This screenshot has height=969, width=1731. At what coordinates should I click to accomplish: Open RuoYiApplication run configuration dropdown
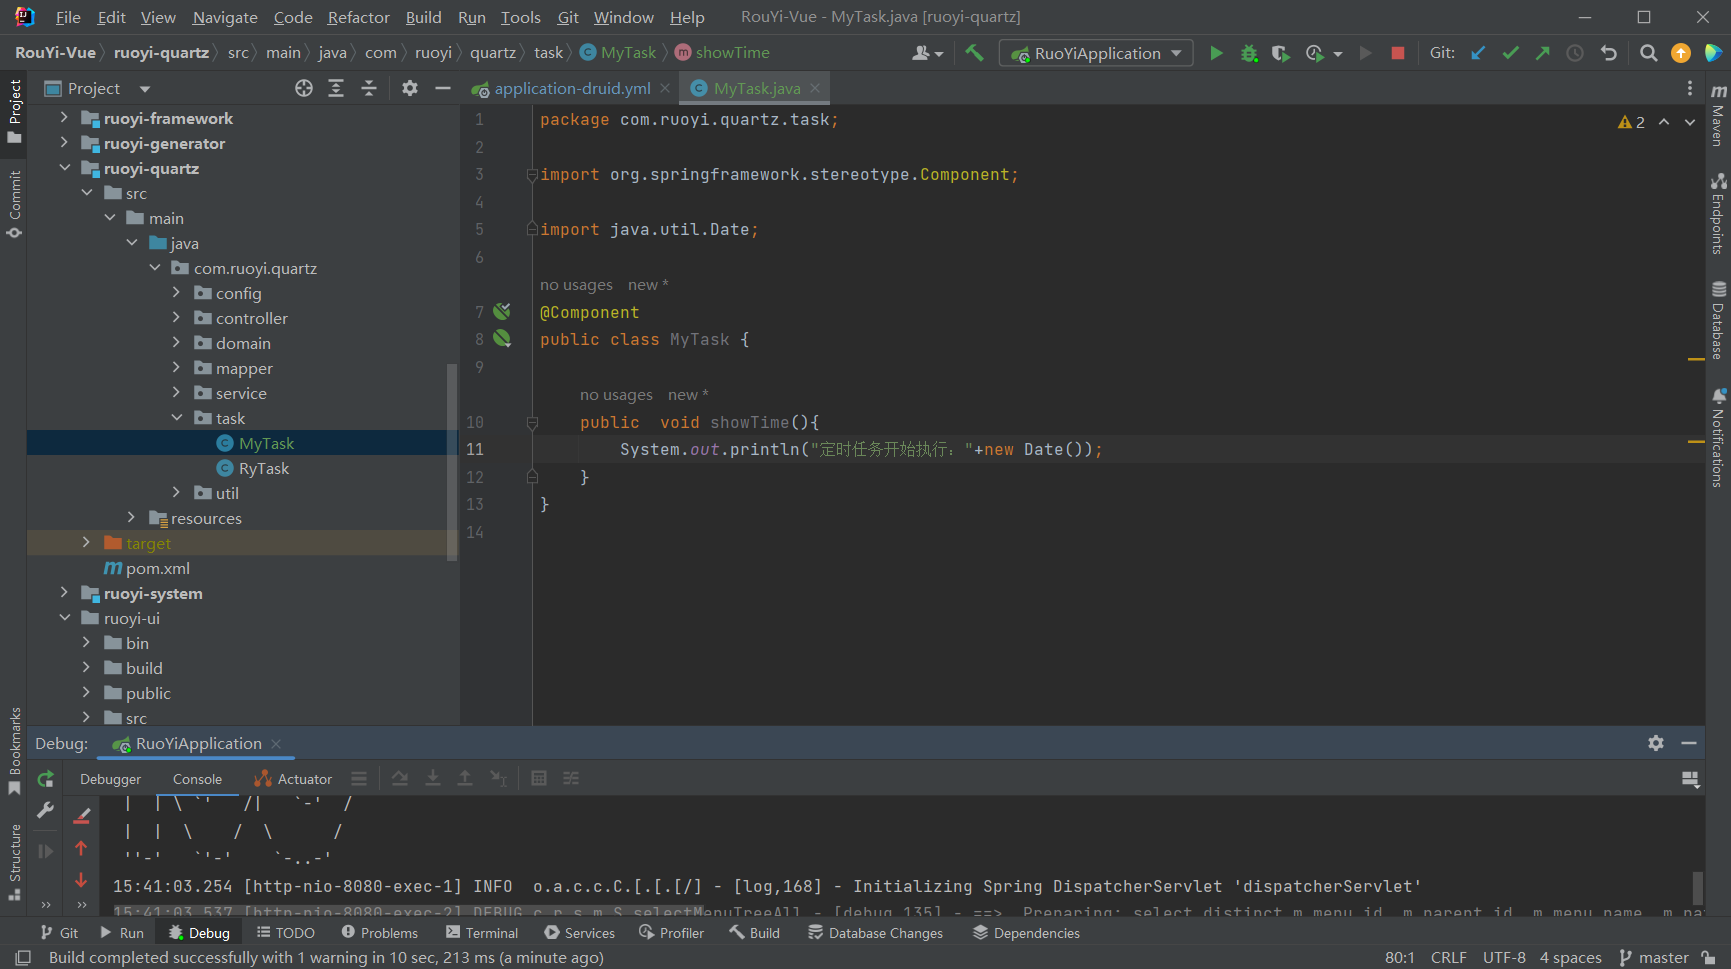[1096, 53]
